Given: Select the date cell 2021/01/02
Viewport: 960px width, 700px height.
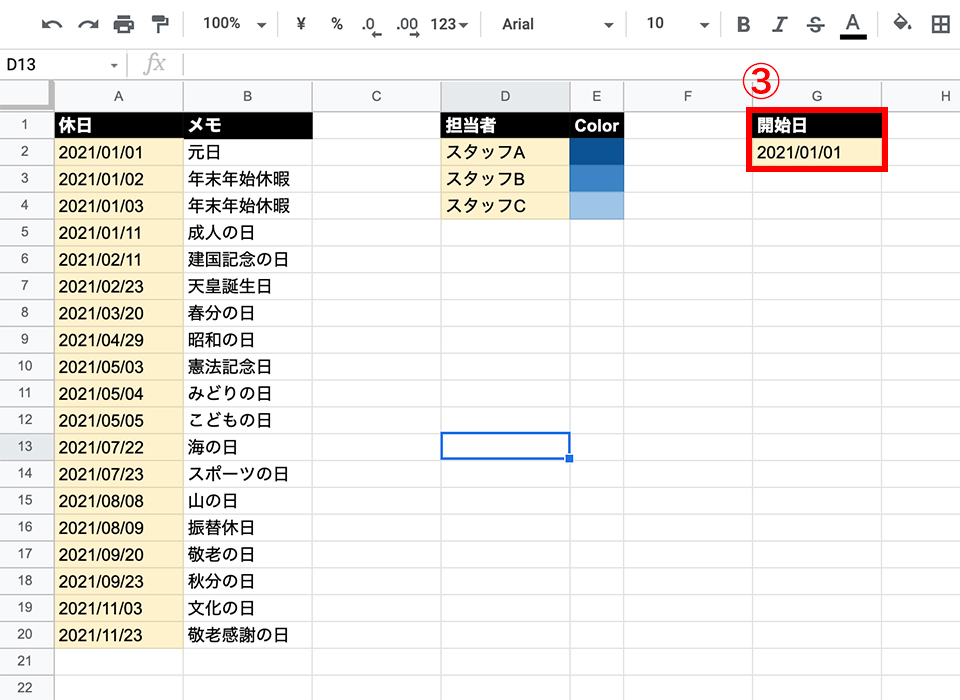Looking at the screenshot, I should coord(119,179).
